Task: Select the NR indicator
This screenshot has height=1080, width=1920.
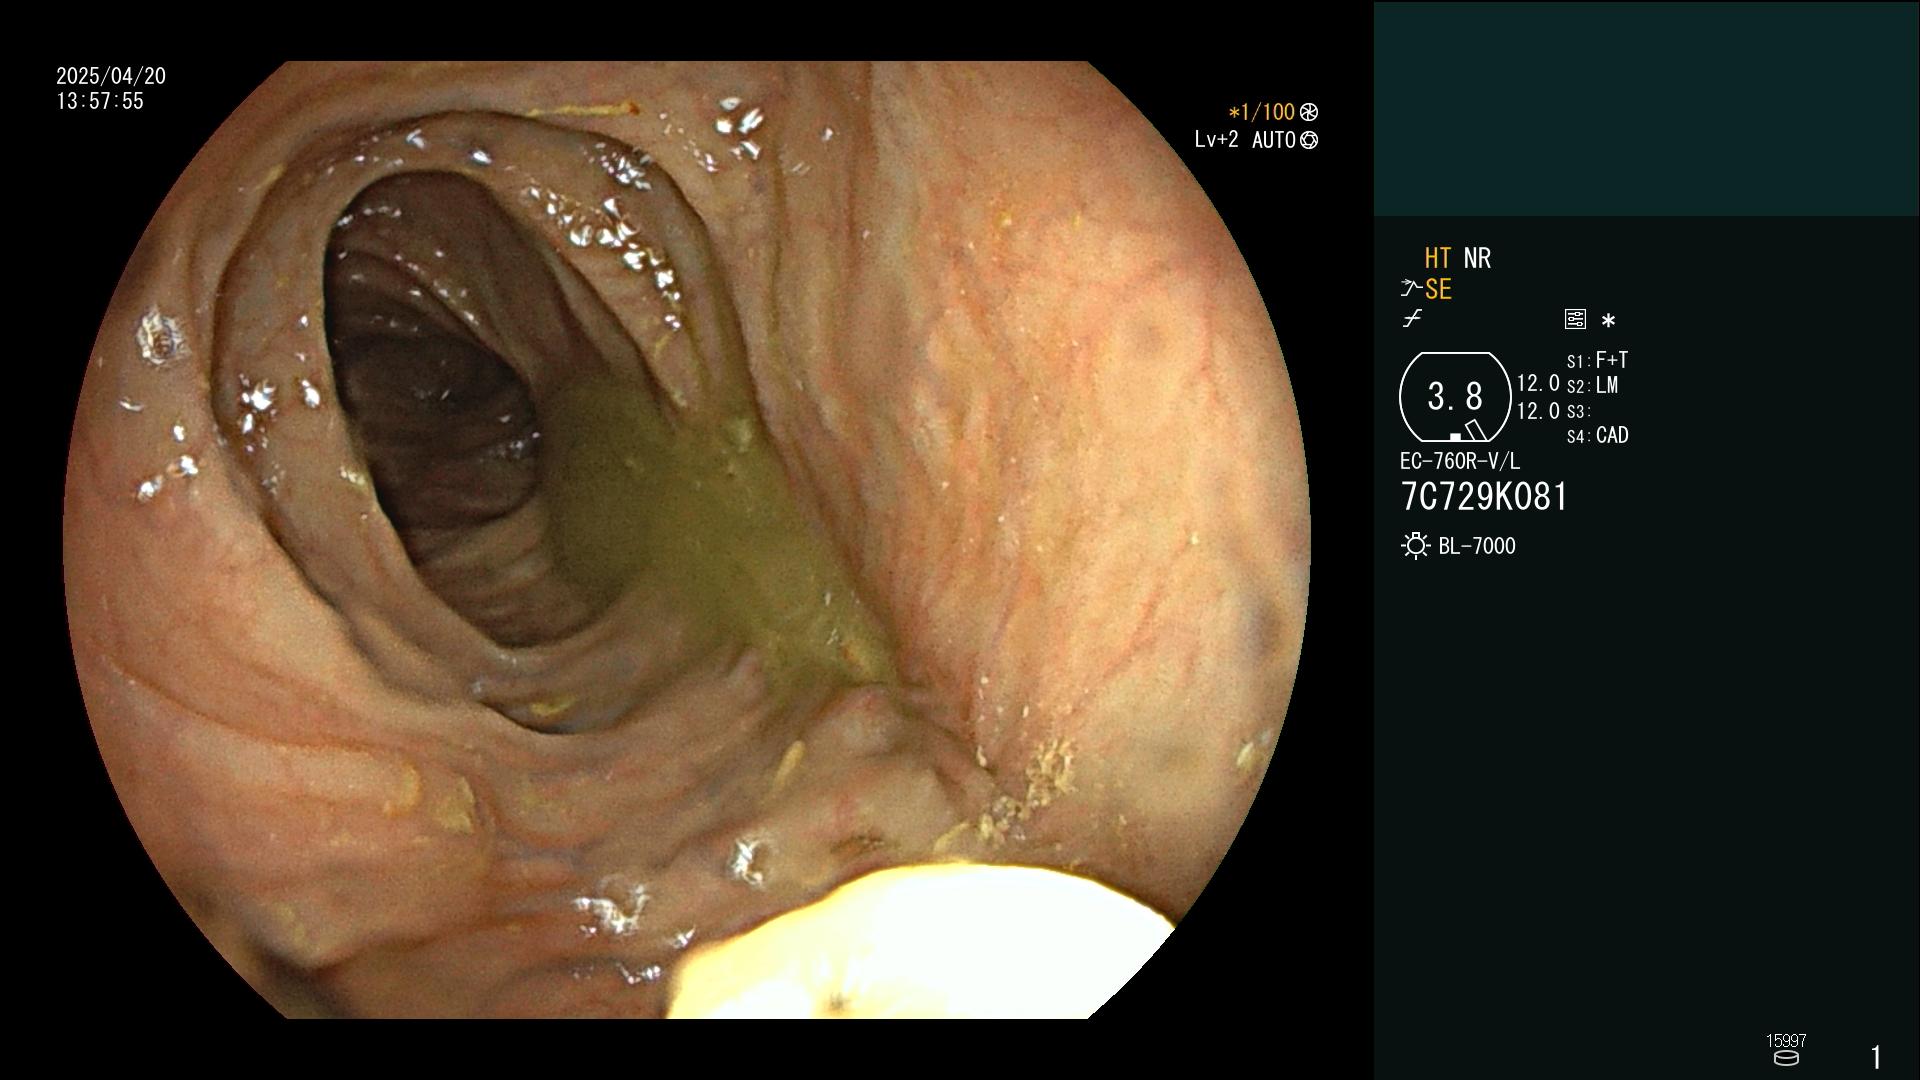Action: pyautogui.click(x=1477, y=258)
